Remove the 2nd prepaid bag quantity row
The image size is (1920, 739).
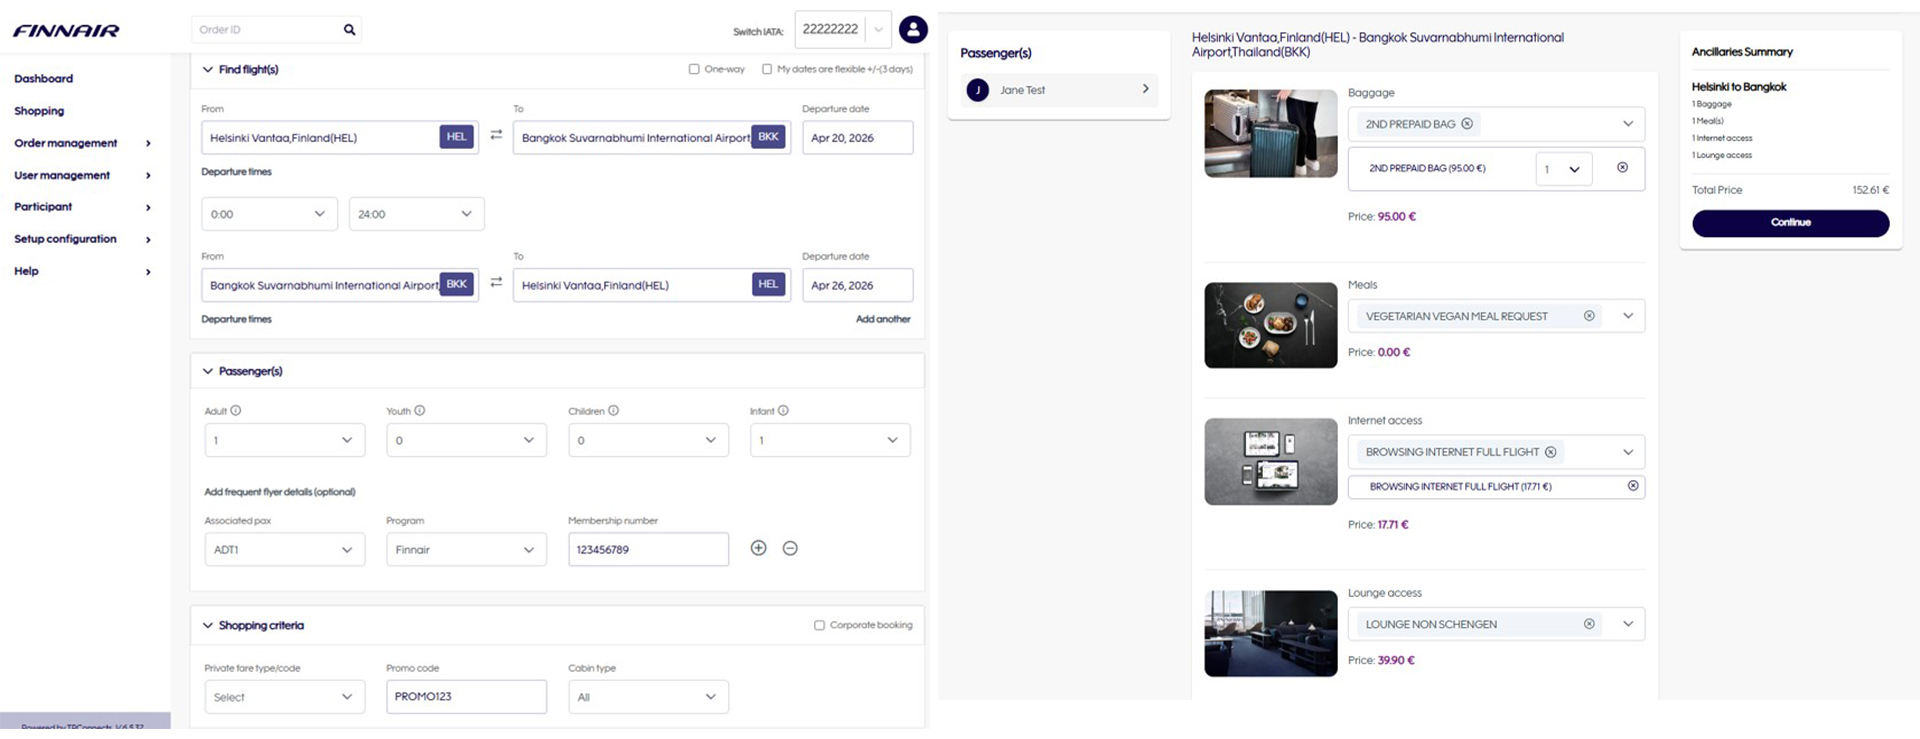(1622, 168)
